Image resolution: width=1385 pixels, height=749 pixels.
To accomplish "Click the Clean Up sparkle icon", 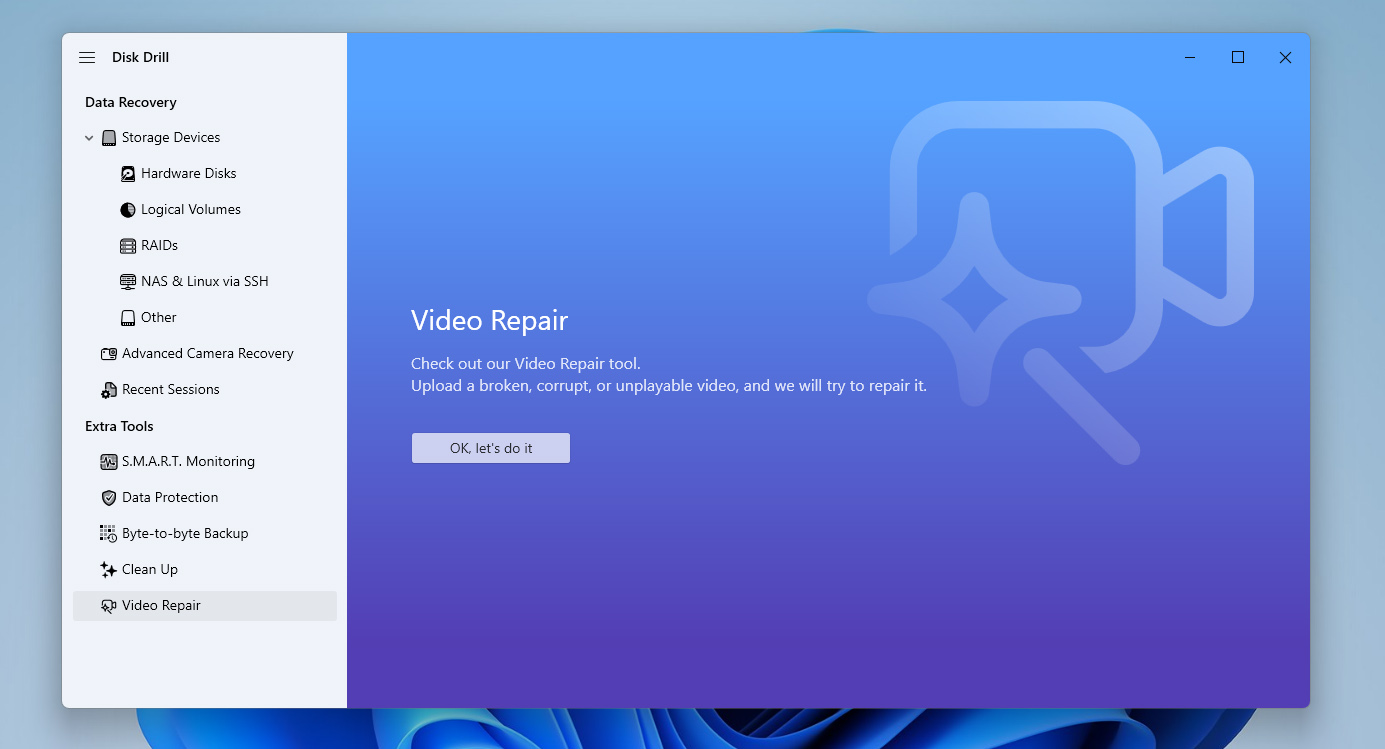I will (x=108, y=569).
